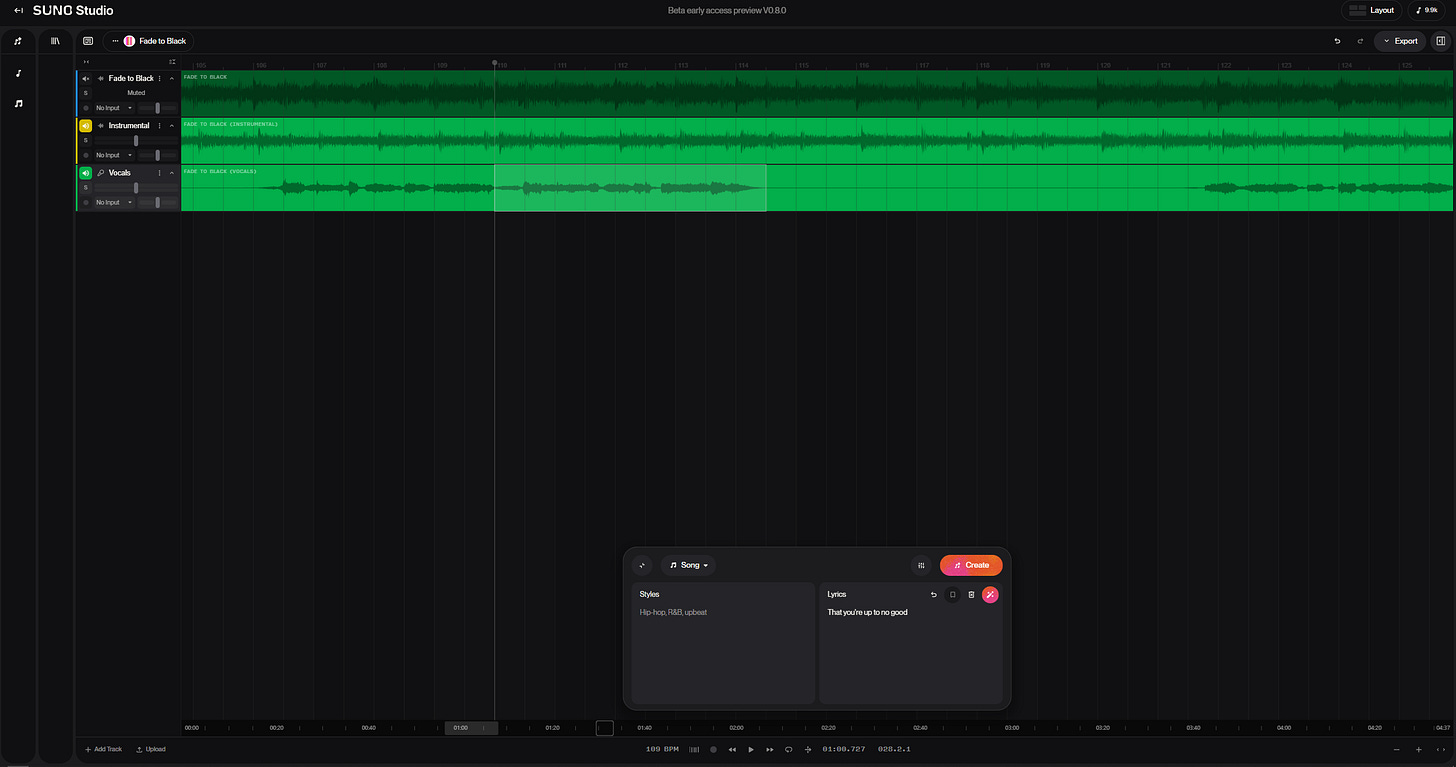Click the Upload button
This screenshot has width=1456, height=767.
point(151,749)
